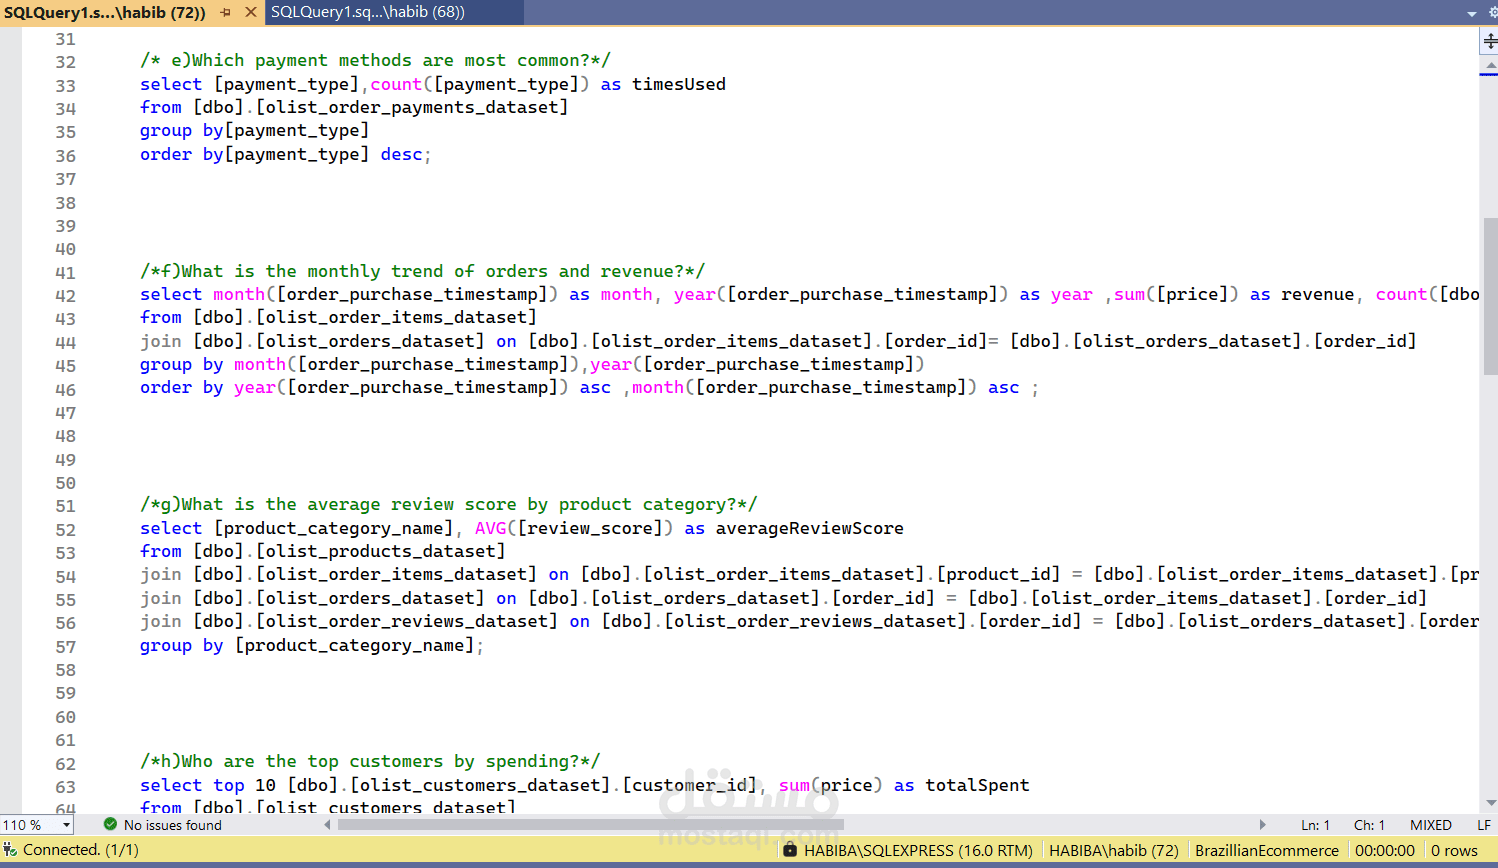Click the horizontal scrollbar right arrow
This screenshot has width=1498, height=868.
point(1262,825)
